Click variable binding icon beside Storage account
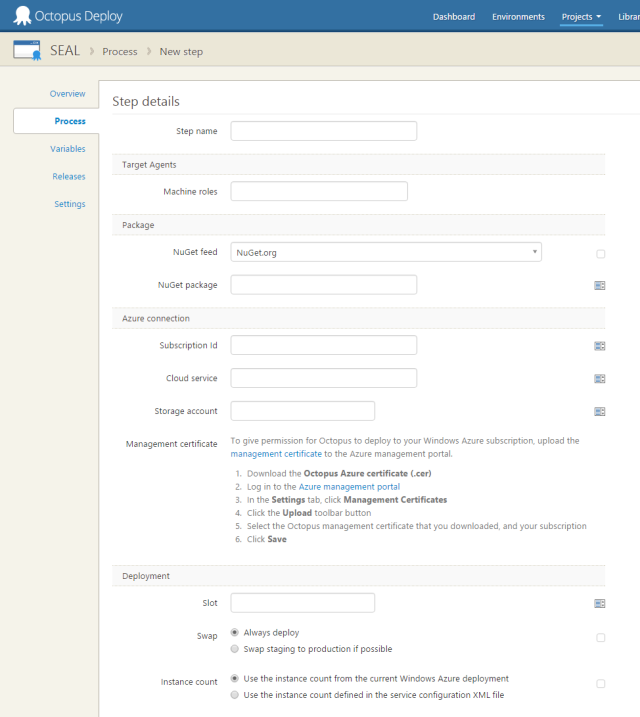The width and height of the screenshot is (640, 717). pyautogui.click(x=600, y=411)
